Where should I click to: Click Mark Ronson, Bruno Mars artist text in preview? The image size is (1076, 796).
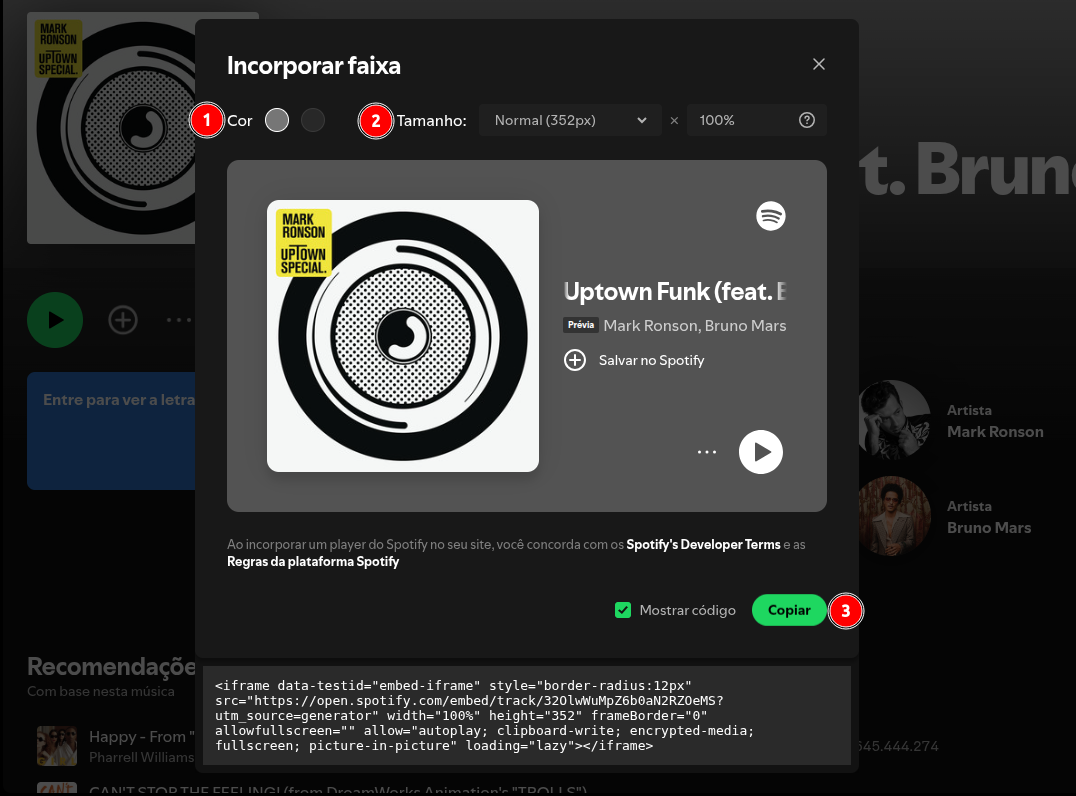pos(694,325)
